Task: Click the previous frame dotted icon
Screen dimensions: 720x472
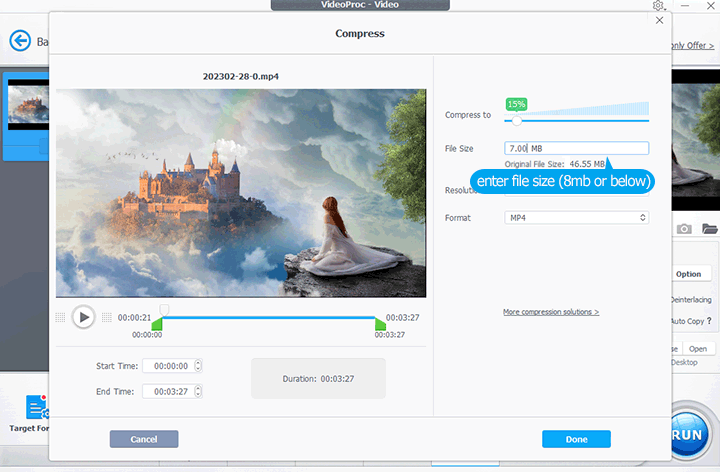Action: coord(60,317)
